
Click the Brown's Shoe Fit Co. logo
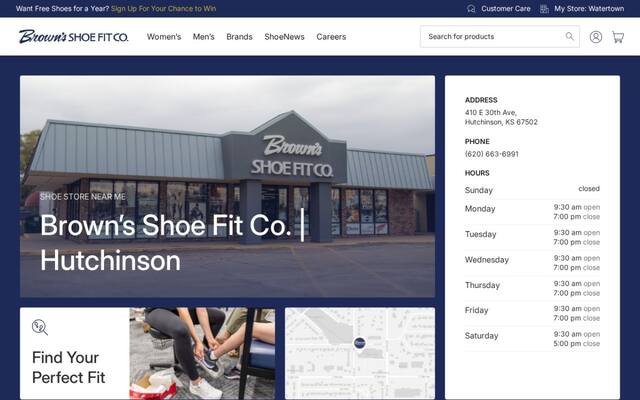click(73, 37)
